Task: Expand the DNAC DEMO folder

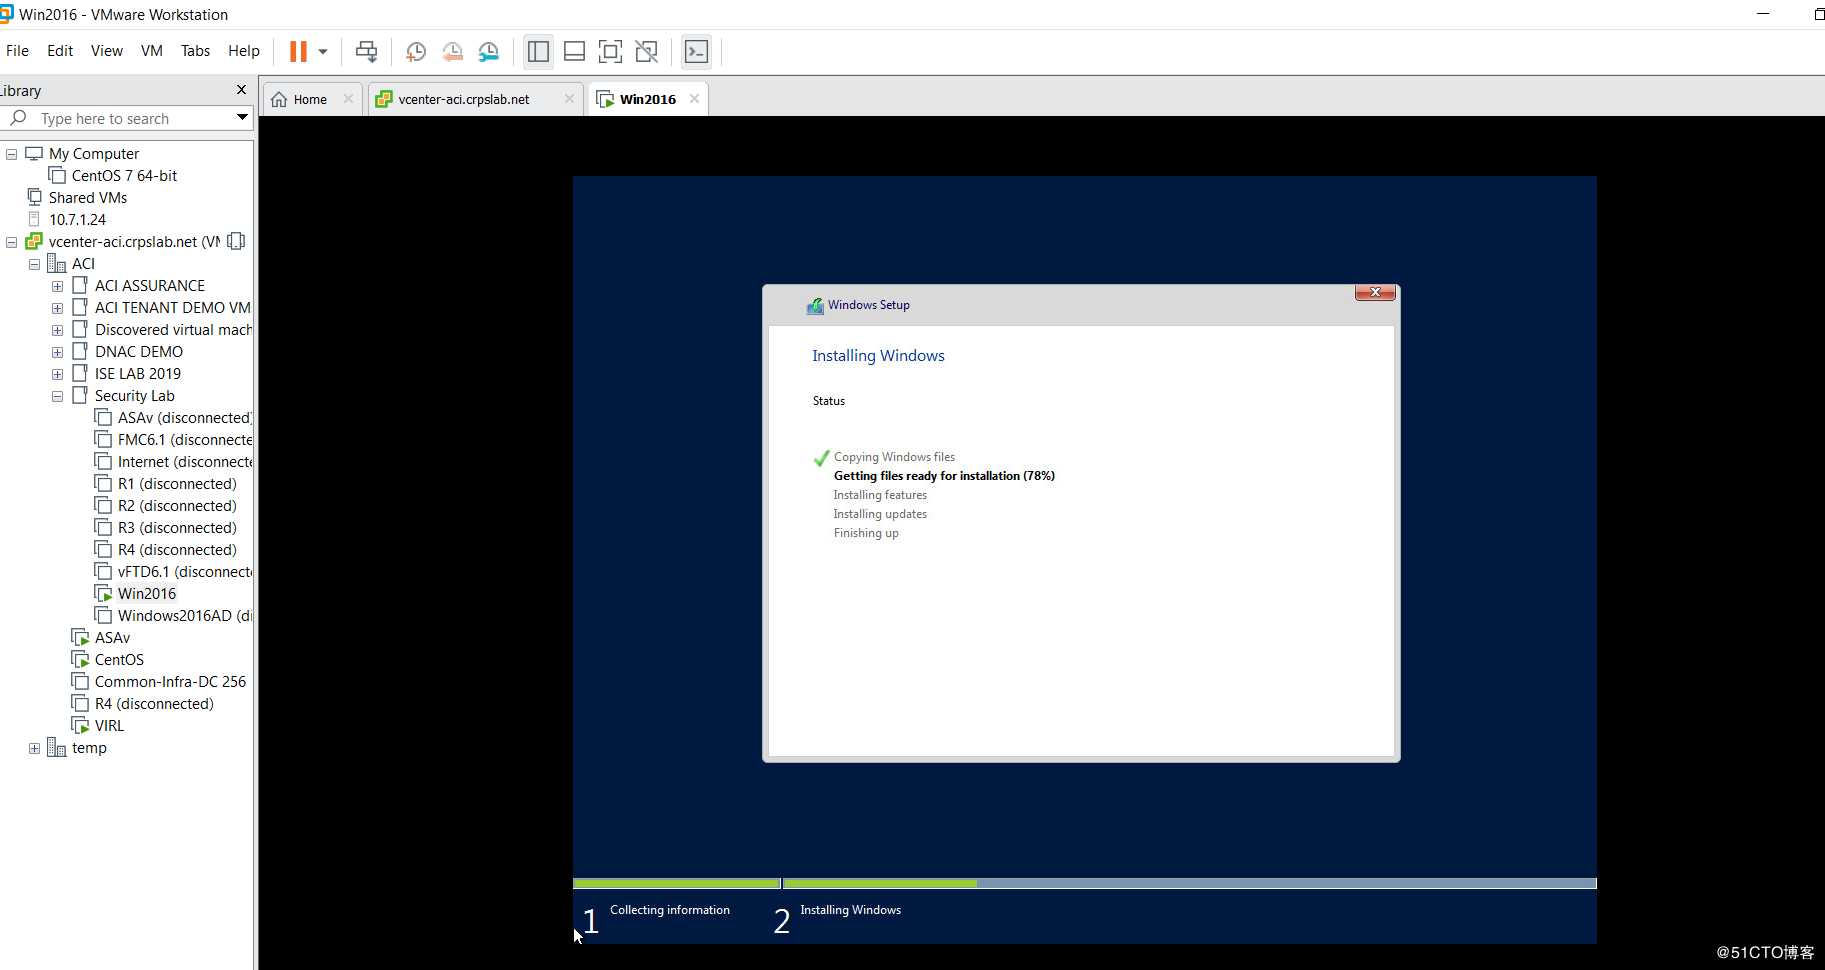Action: (x=57, y=352)
